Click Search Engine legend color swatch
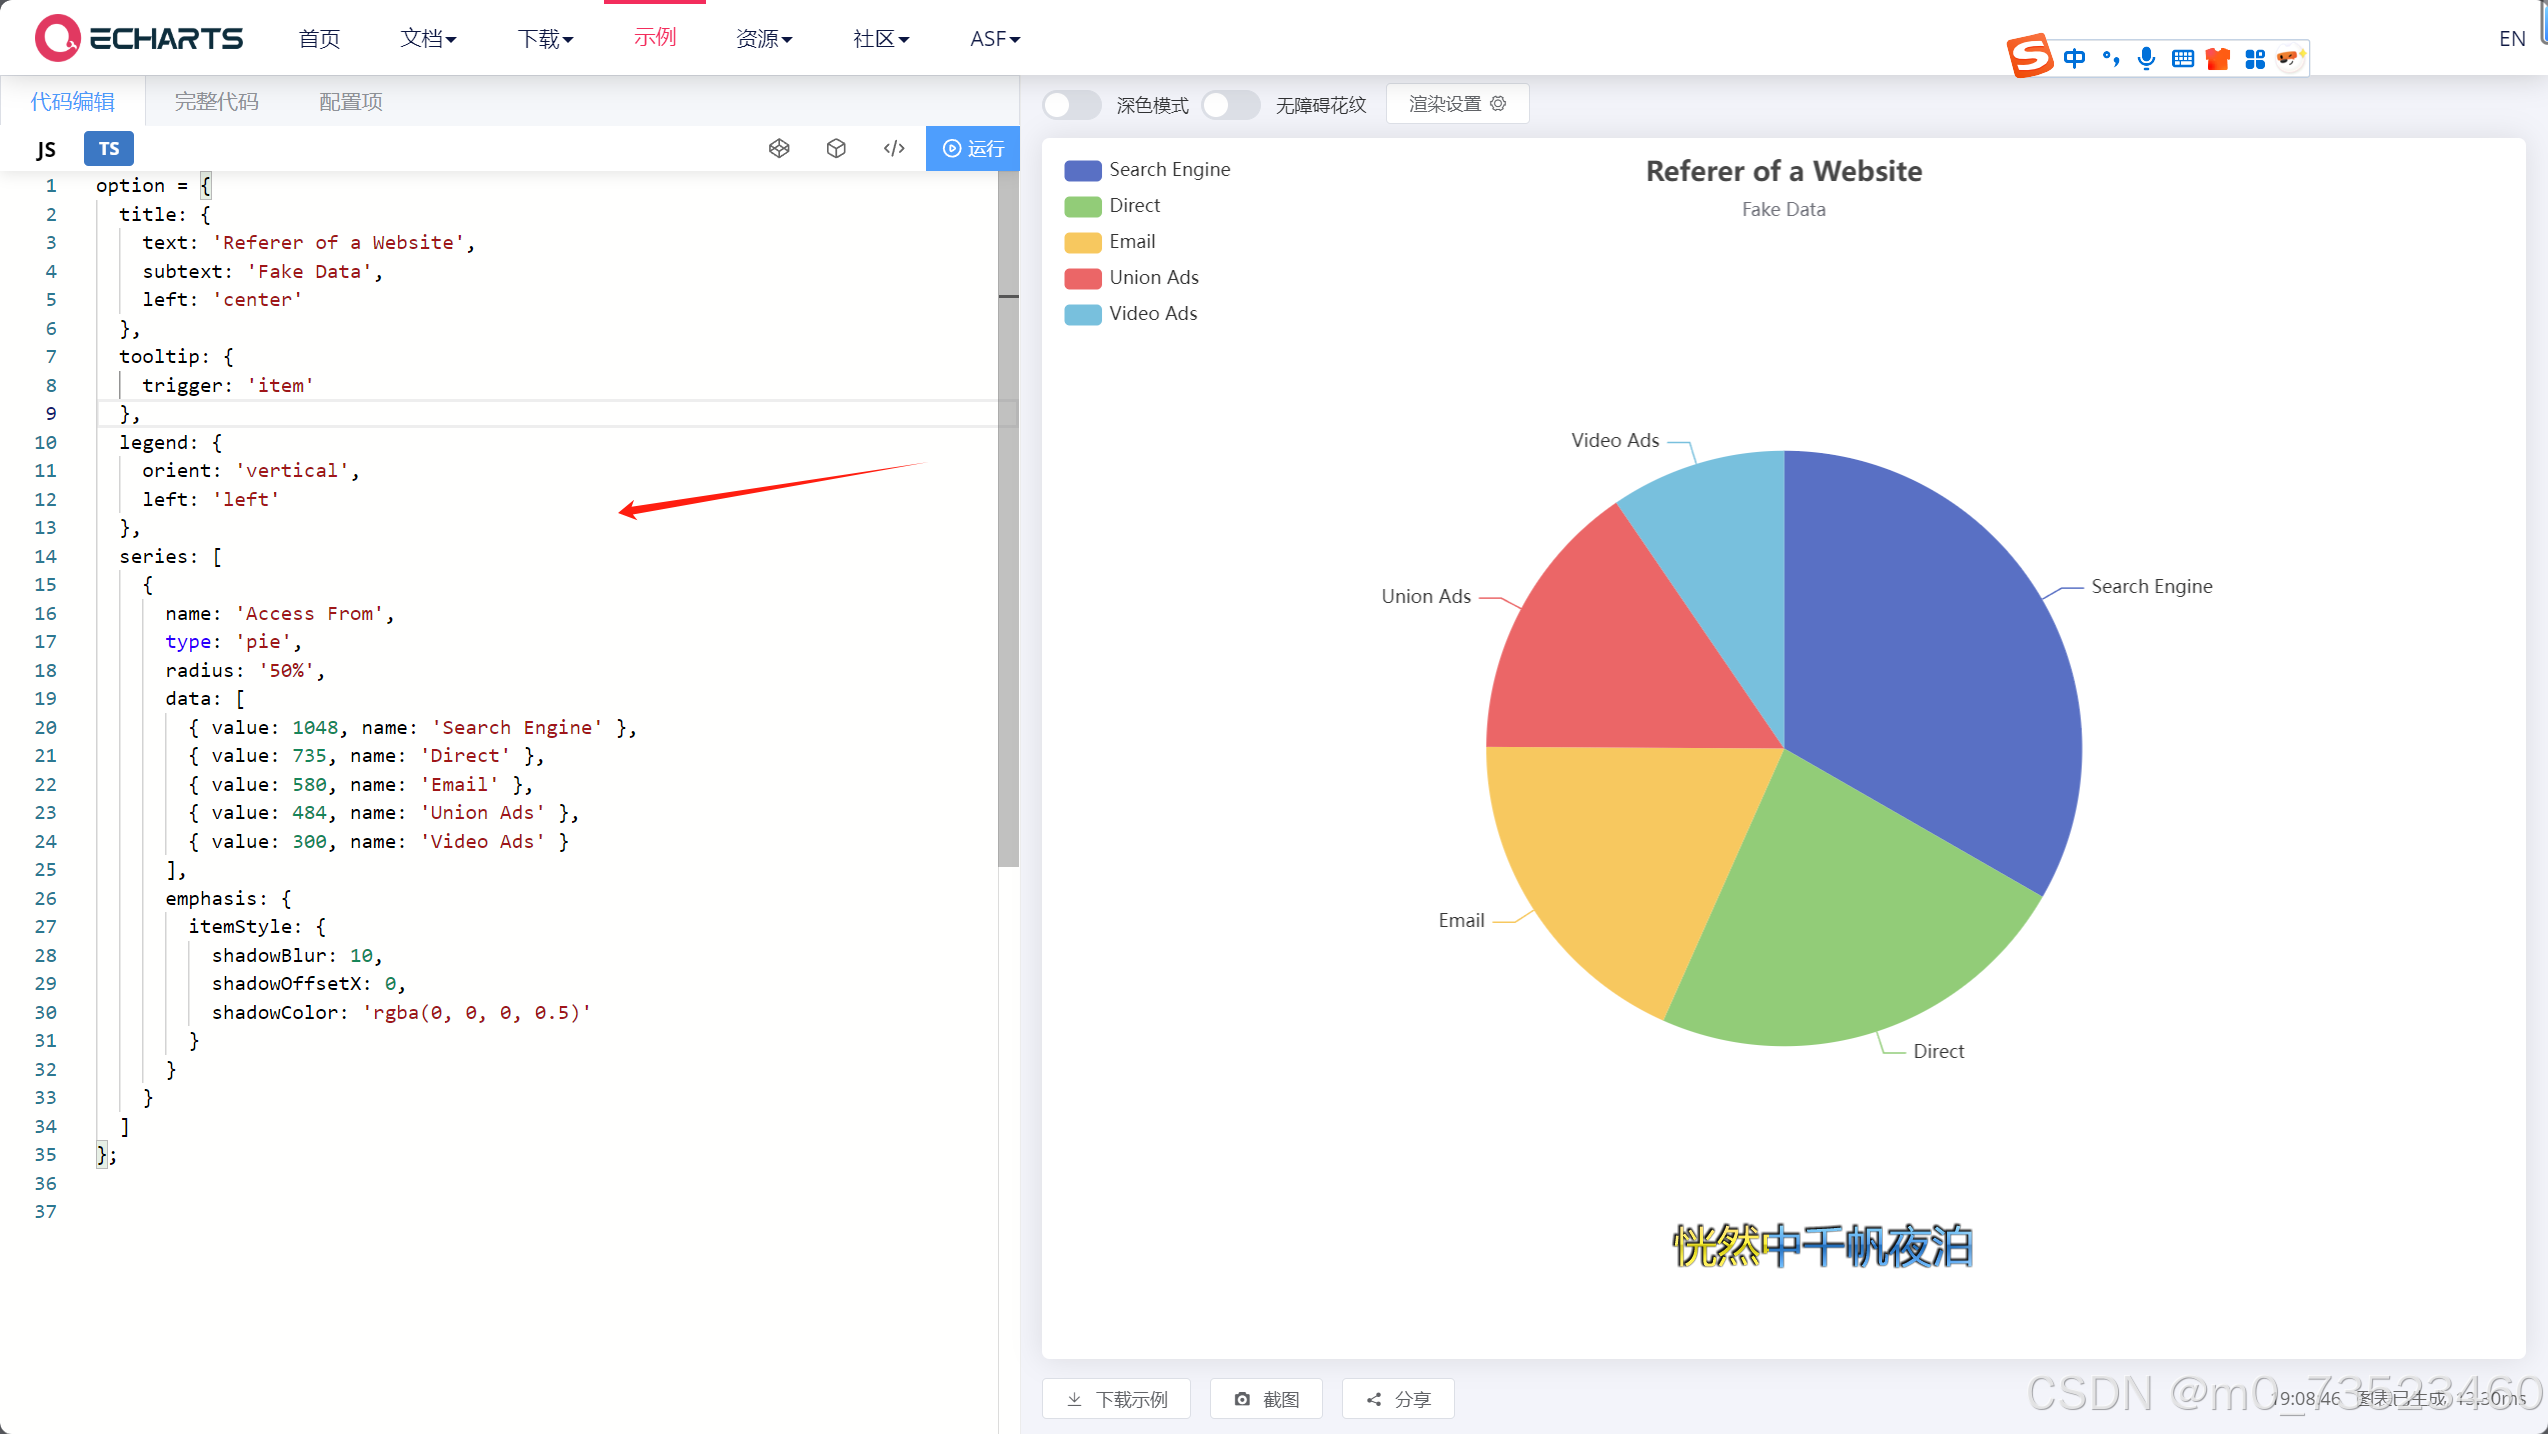2548x1434 pixels. click(1082, 170)
